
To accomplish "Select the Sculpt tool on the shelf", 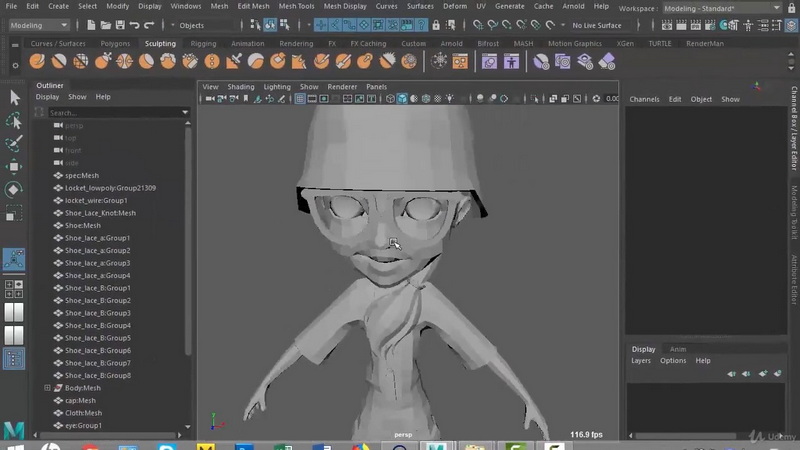I will pos(37,62).
